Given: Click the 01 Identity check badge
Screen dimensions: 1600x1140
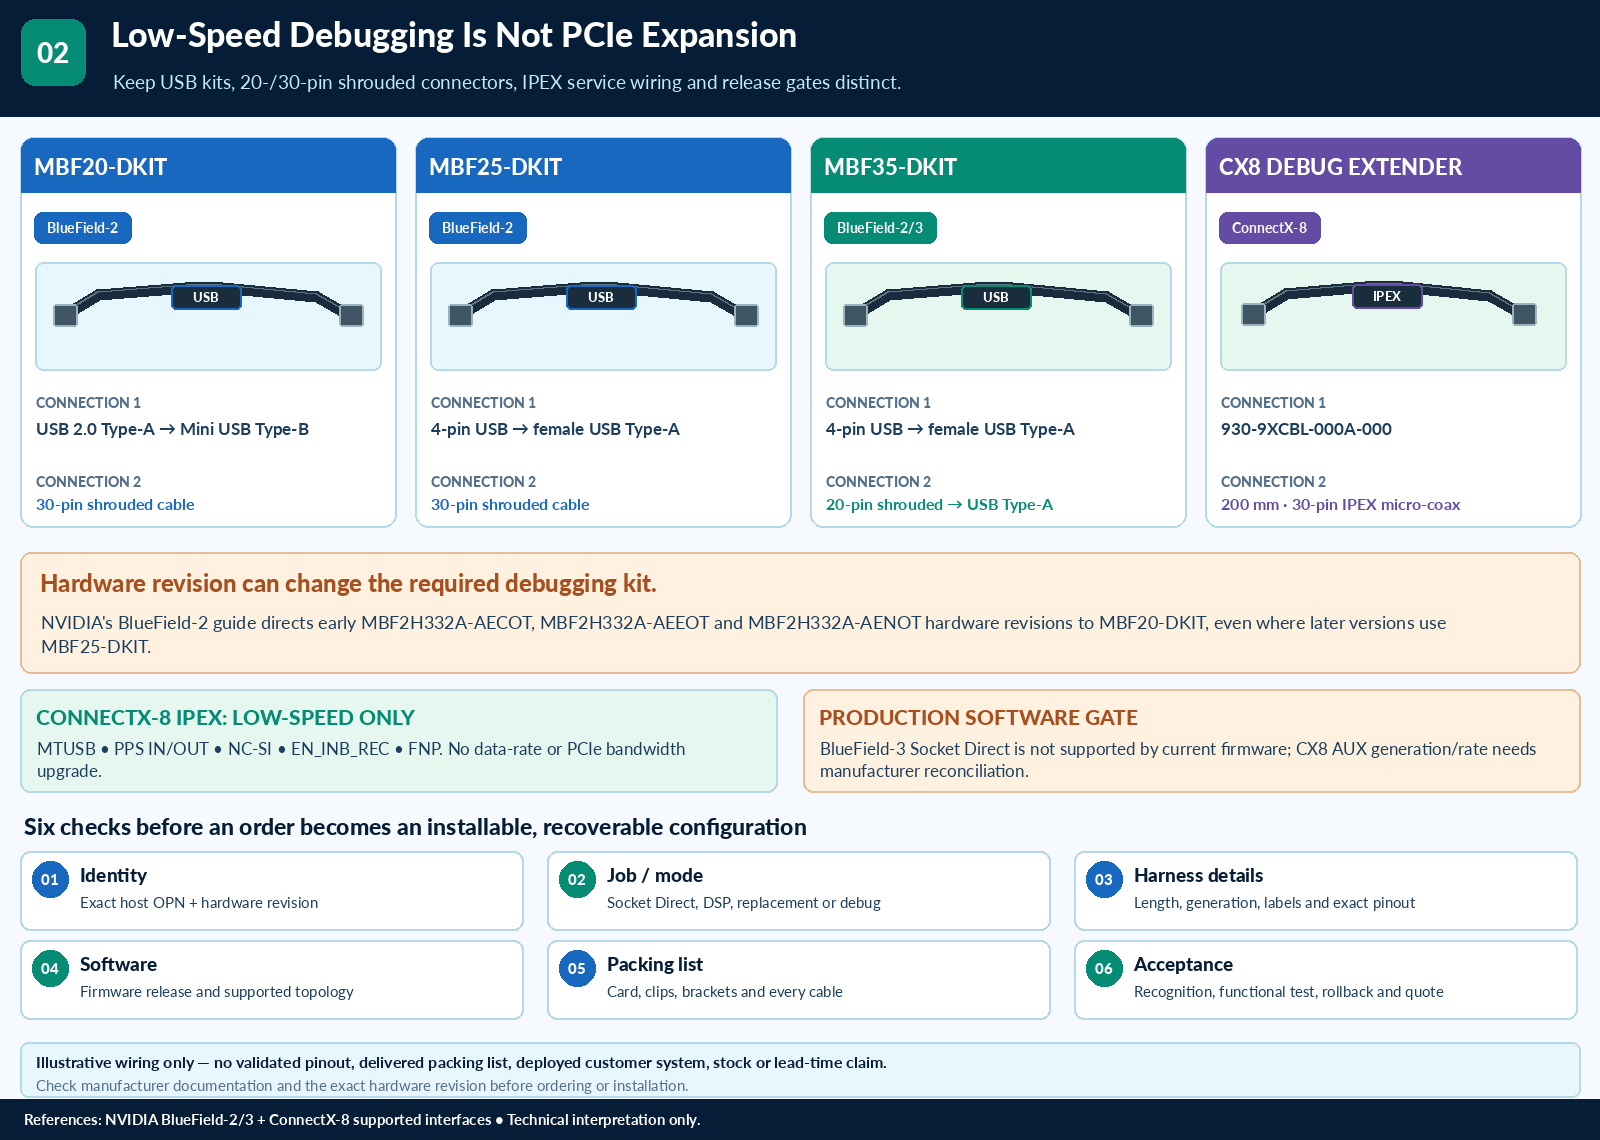Looking at the screenshot, I should (50, 880).
